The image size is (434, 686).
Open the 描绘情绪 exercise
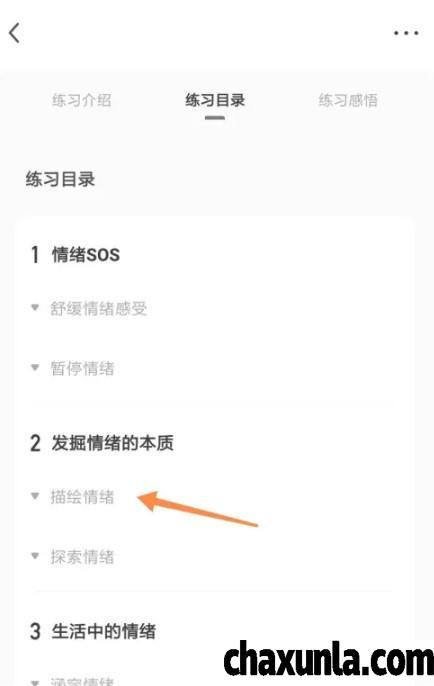pyautogui.click(x=82, y=497)
